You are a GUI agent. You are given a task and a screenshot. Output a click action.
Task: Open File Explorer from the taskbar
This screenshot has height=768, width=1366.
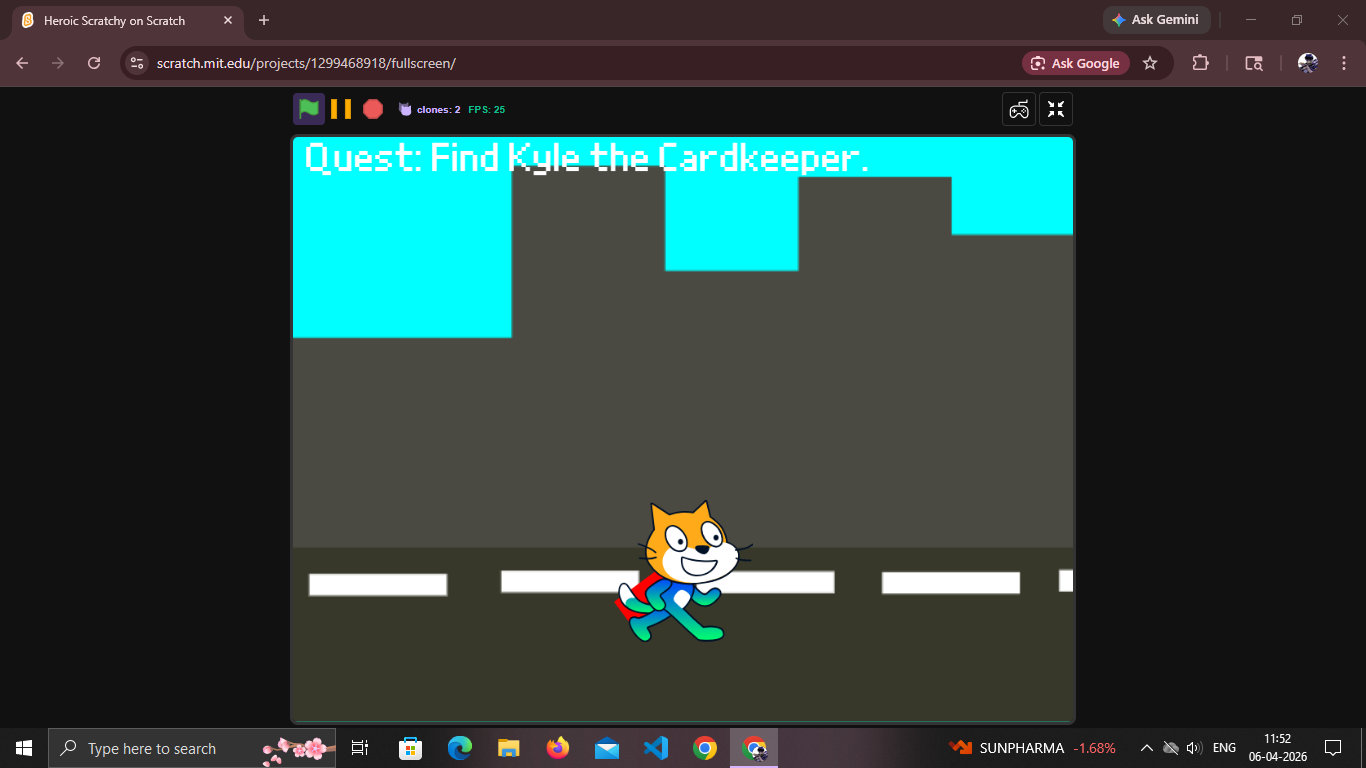click(x=509, y=748)
